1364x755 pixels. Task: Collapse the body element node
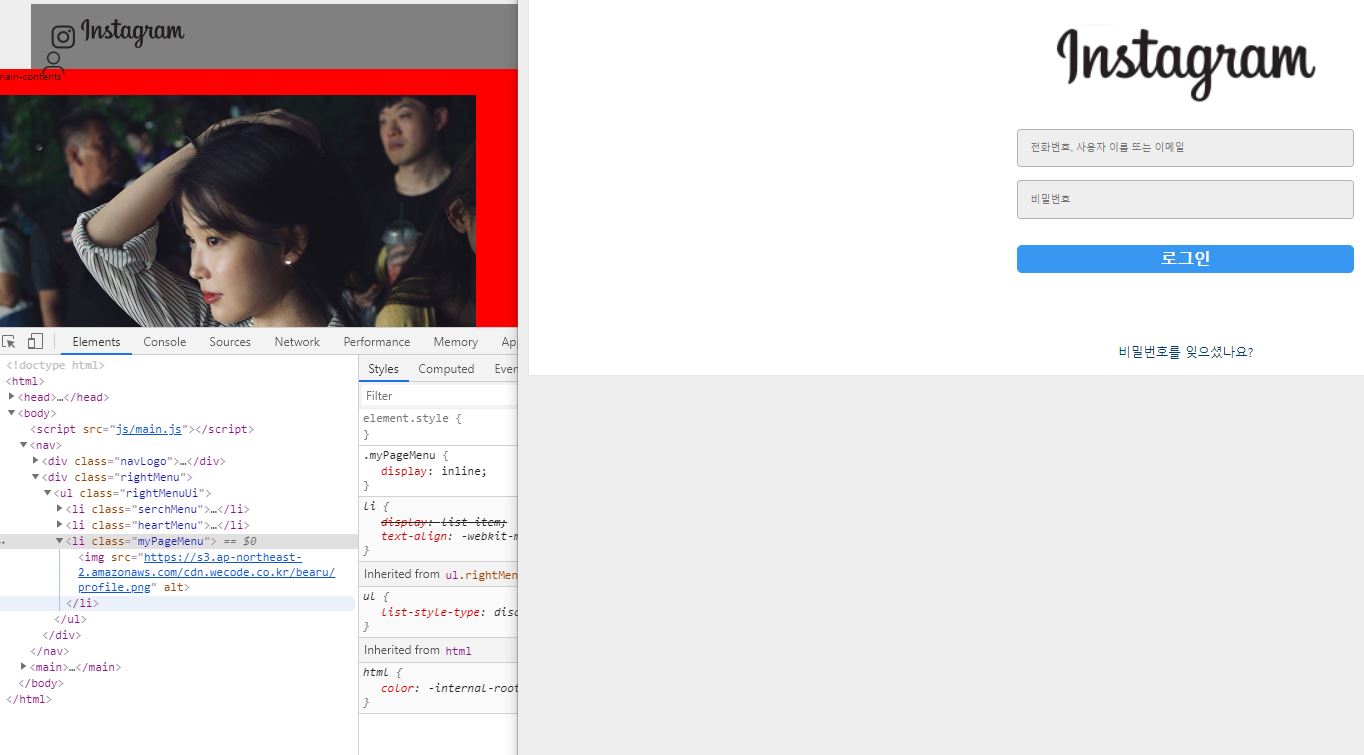click(11, 413)
